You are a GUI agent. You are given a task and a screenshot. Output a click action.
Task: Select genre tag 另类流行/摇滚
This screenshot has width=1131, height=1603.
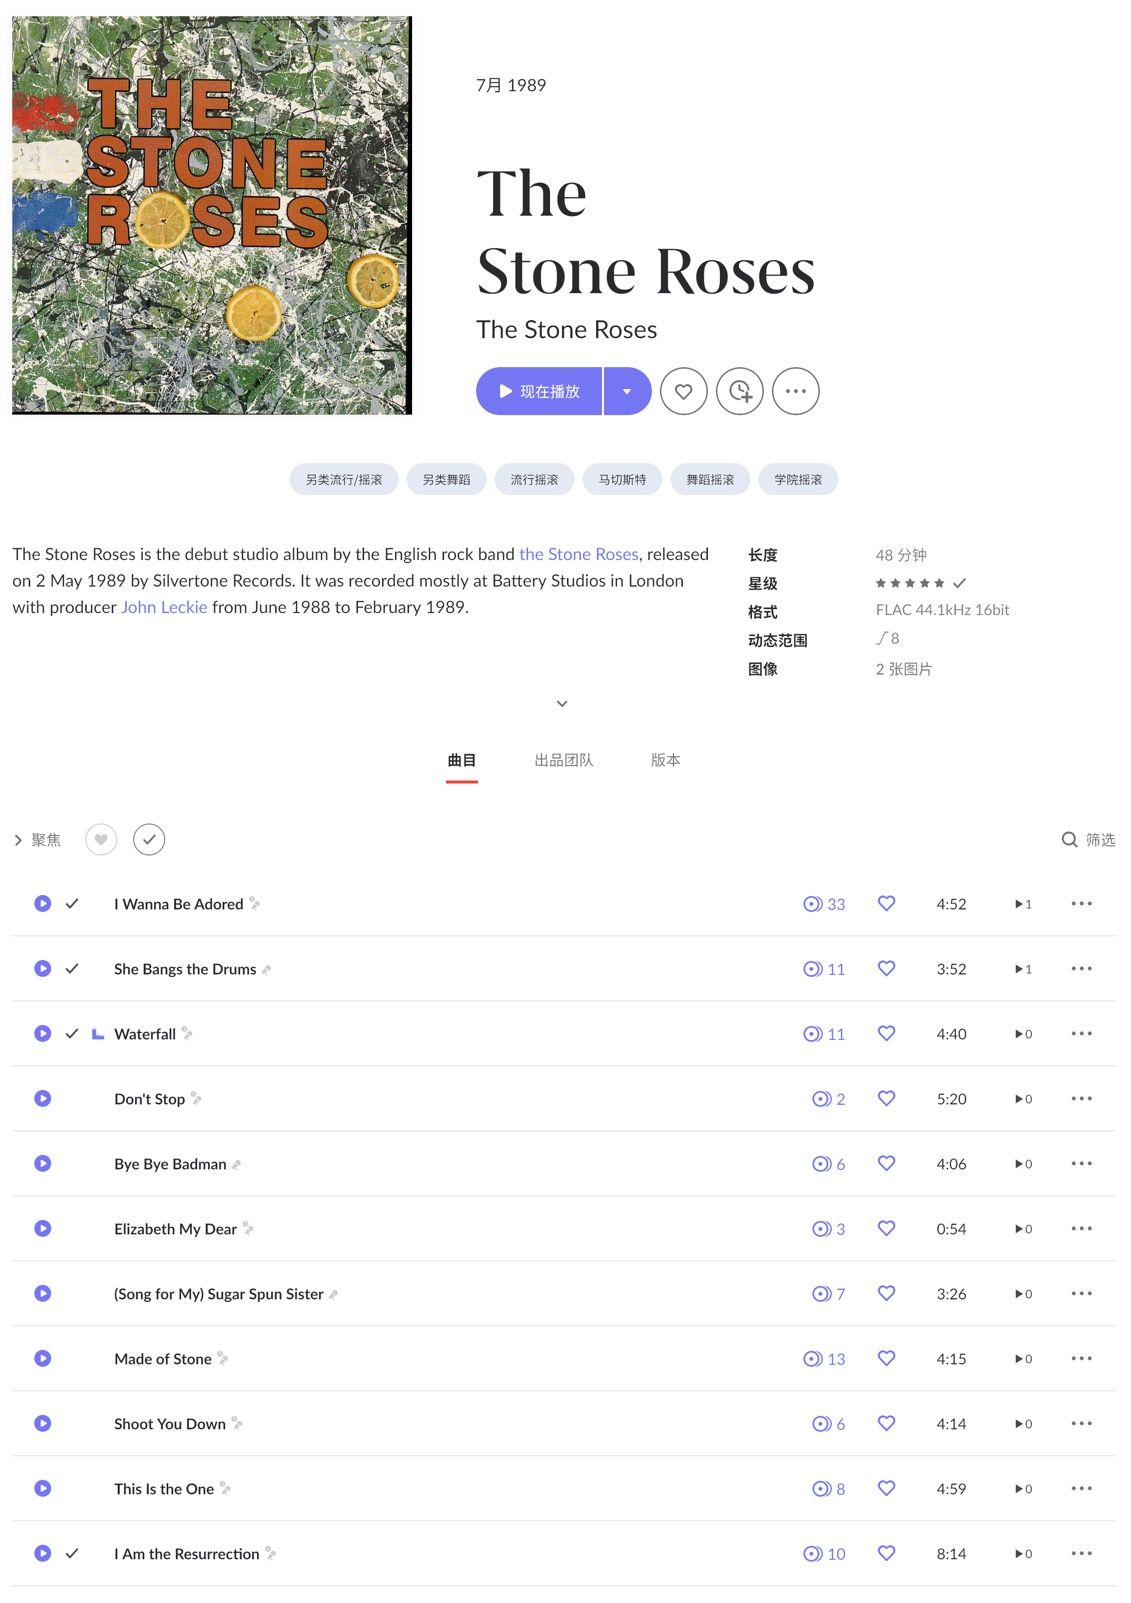(x=344, y=479)
